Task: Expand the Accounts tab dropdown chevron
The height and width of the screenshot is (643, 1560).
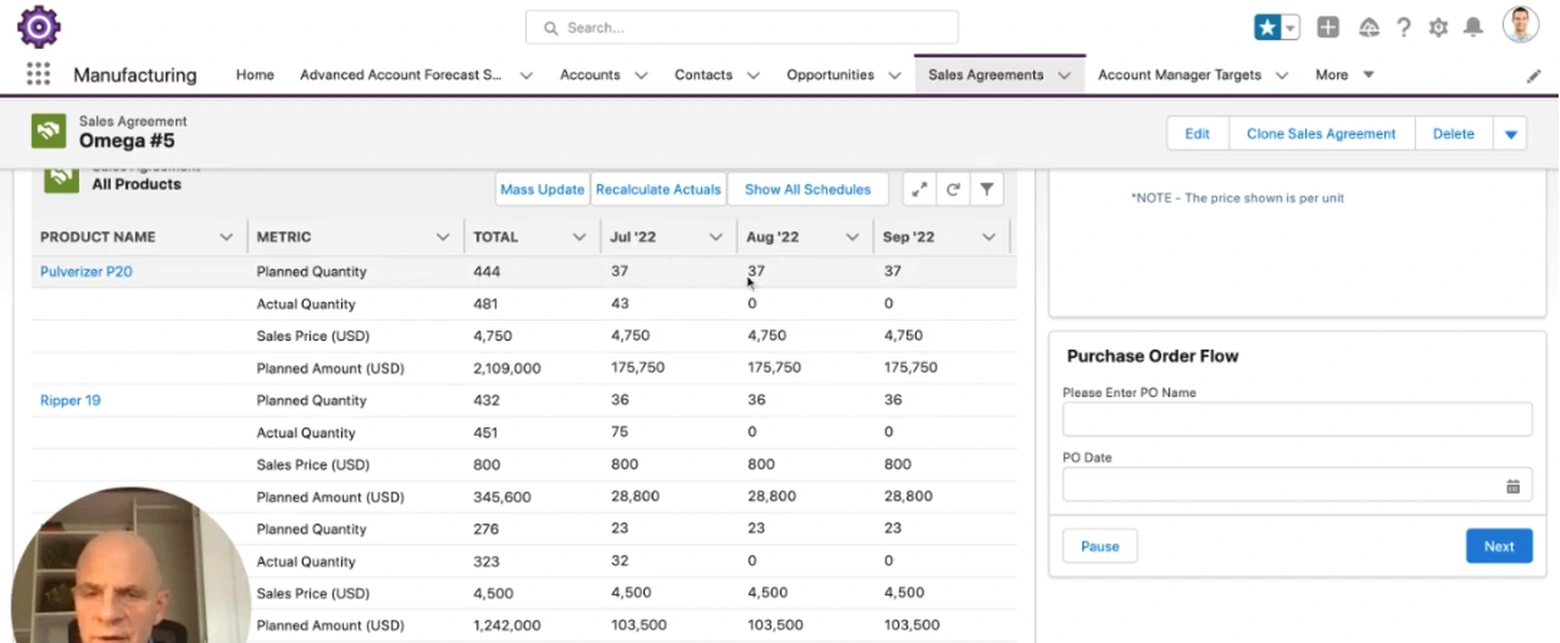Action: click(x=641, y=75)
